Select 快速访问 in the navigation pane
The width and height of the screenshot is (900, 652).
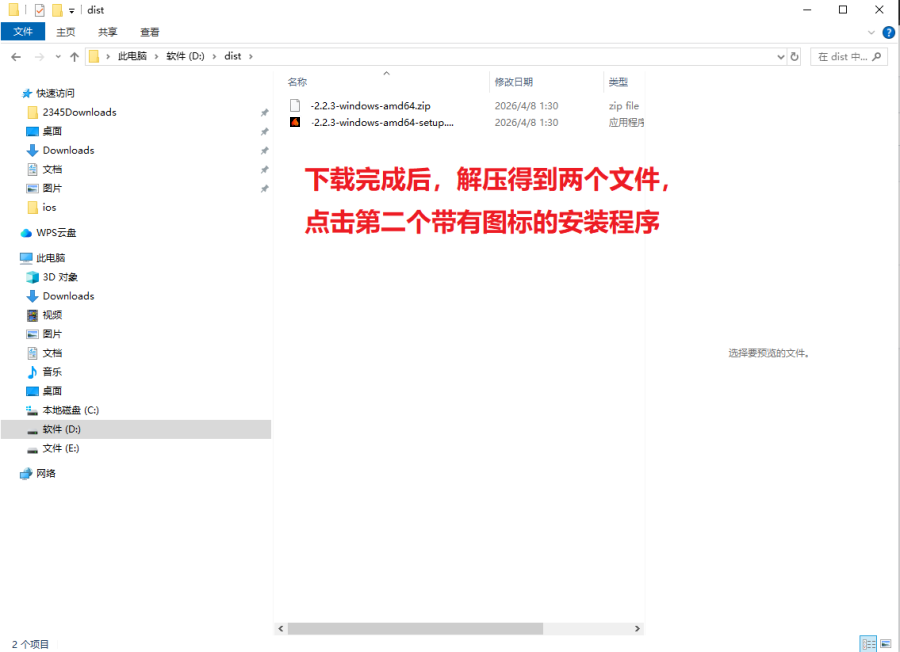pos(55,93)
